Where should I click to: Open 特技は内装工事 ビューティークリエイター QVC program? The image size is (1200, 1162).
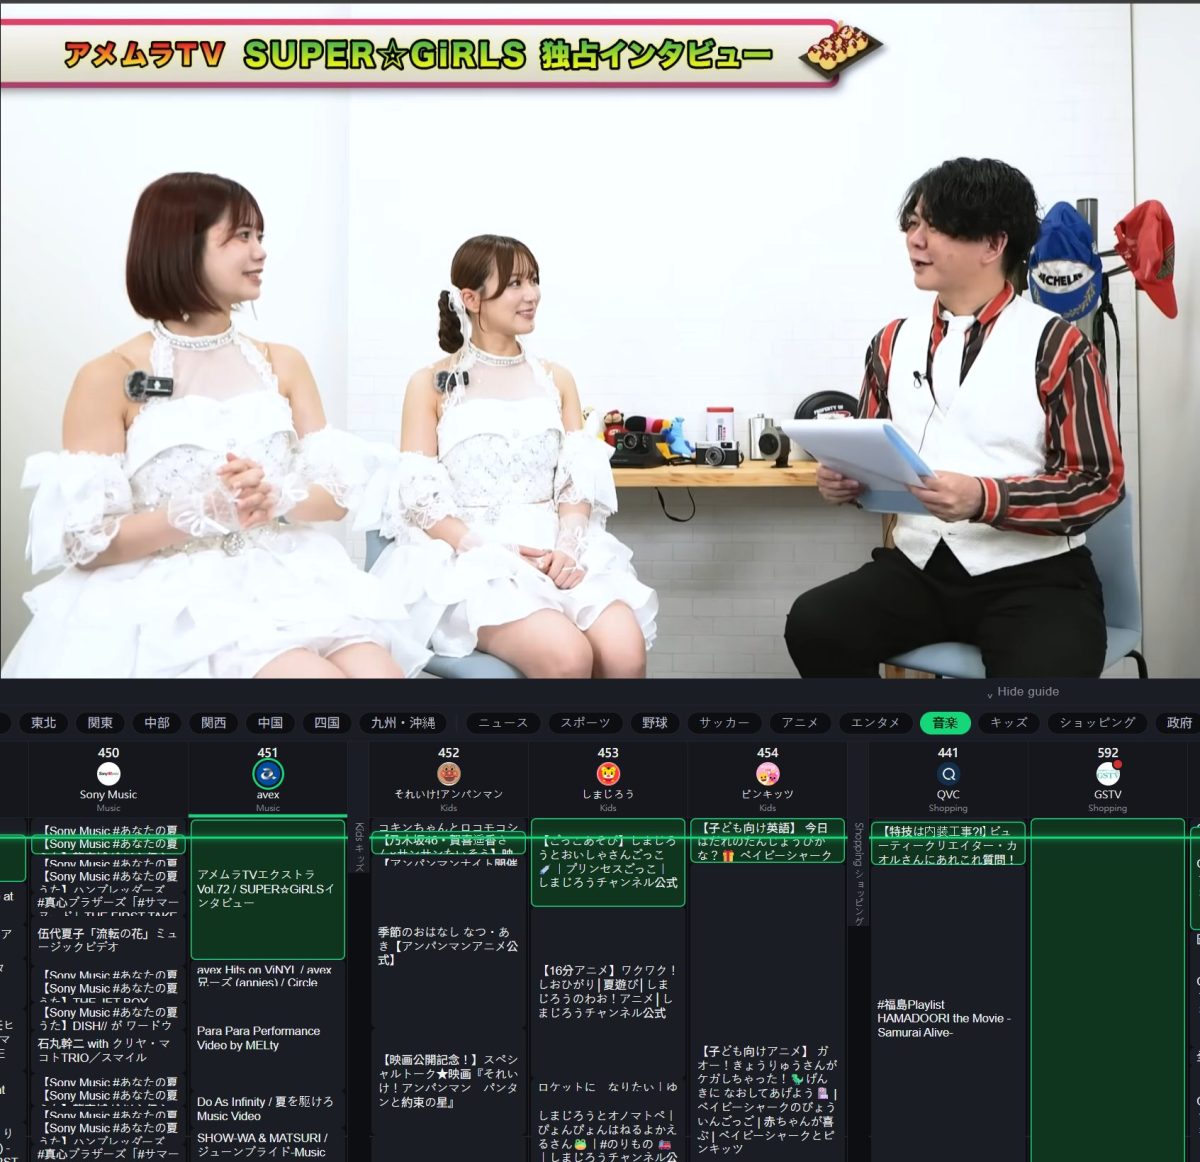(948, 844)
